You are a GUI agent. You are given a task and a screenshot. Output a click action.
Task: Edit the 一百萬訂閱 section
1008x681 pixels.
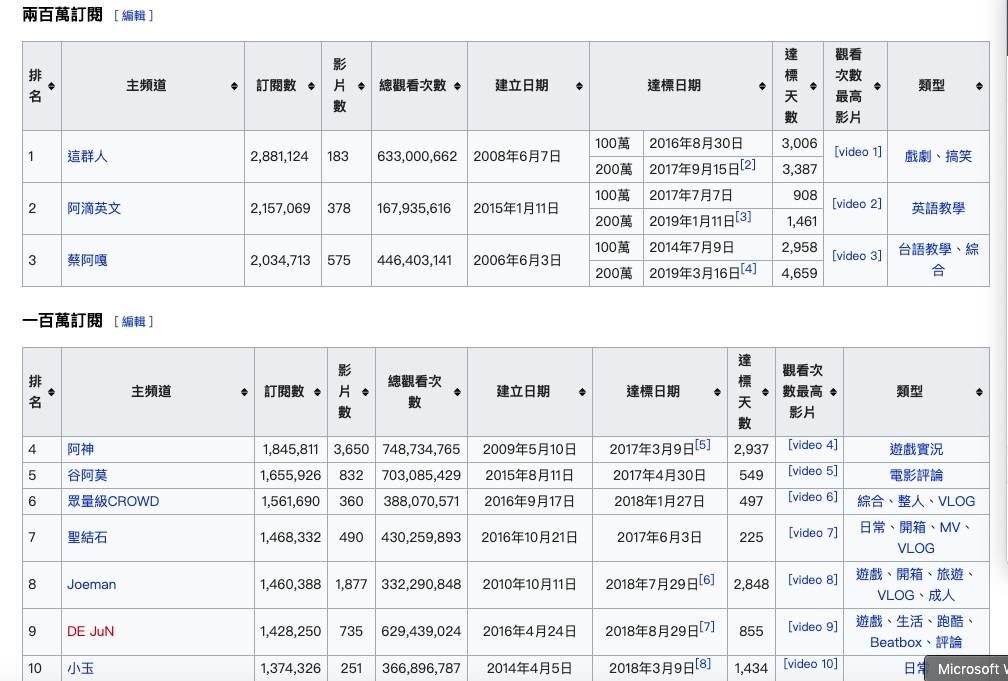(133, 321)
